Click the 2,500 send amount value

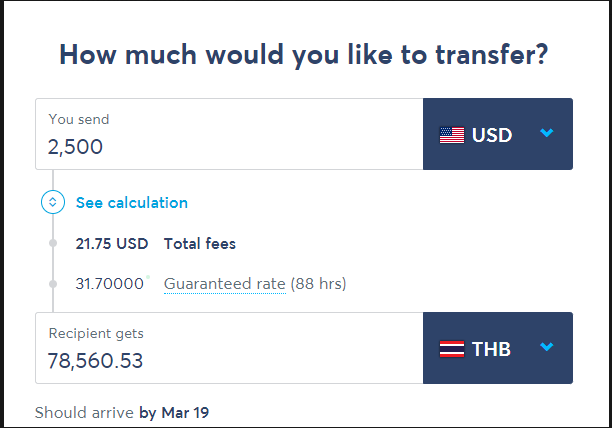pos(75,147)
